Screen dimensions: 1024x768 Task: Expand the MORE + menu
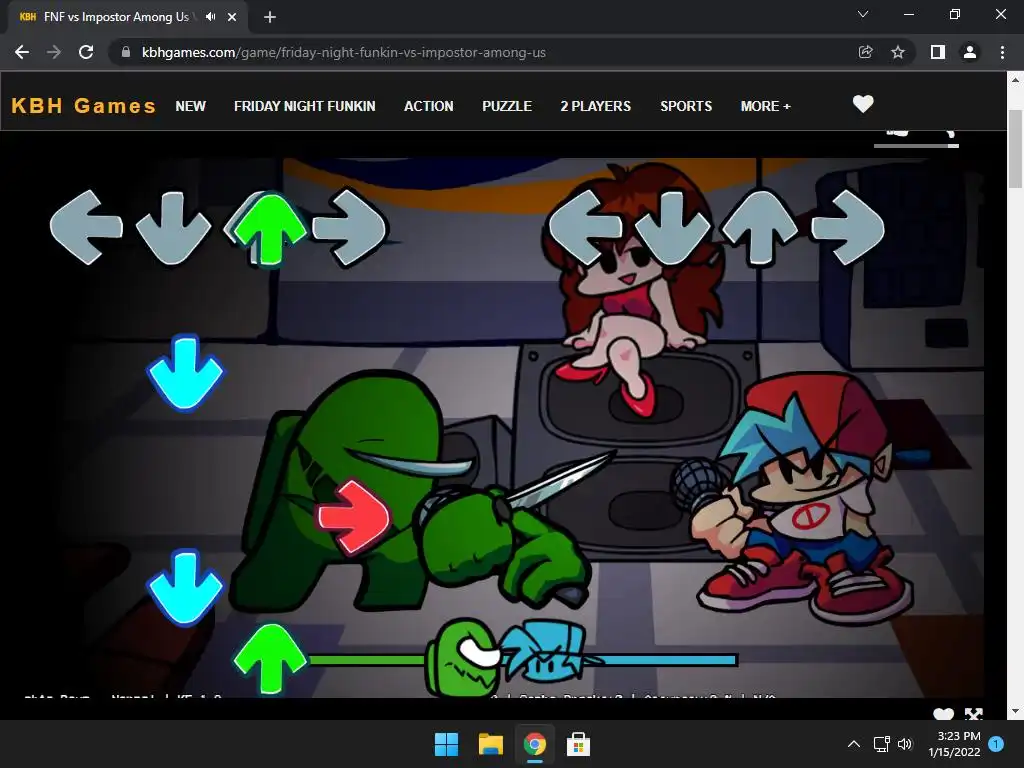(765, 106)
